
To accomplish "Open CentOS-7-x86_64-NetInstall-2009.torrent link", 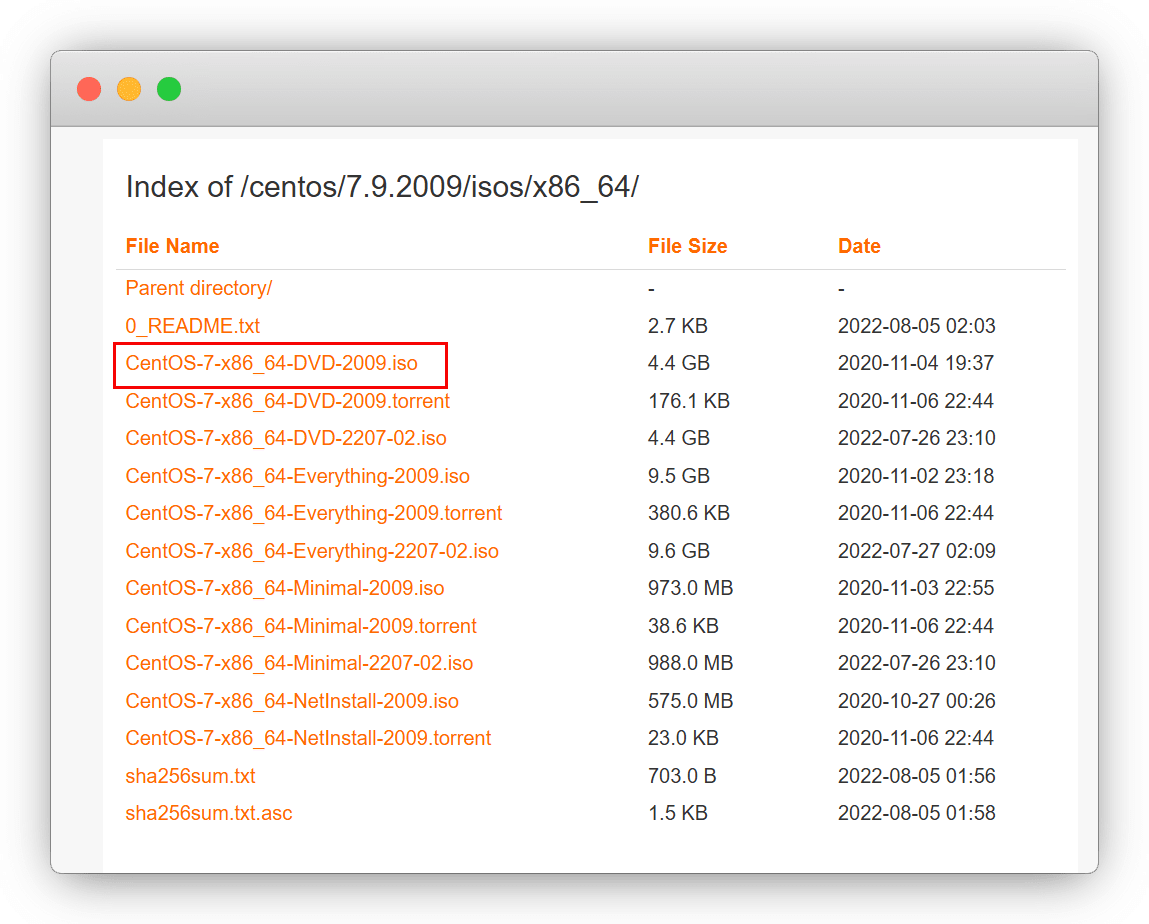I will pos(308,738).
